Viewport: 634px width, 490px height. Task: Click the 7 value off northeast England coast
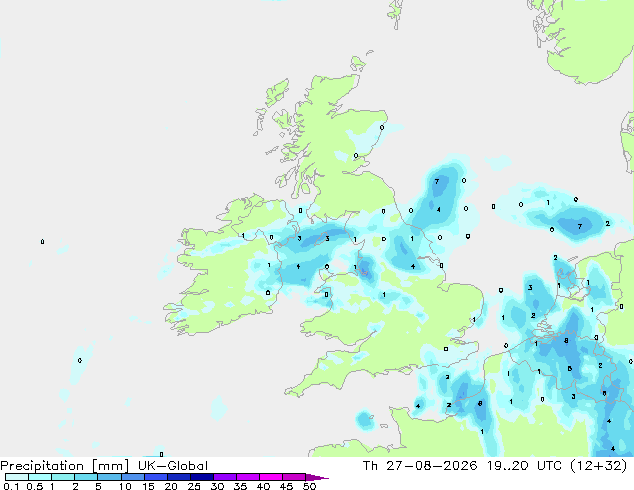437,182
